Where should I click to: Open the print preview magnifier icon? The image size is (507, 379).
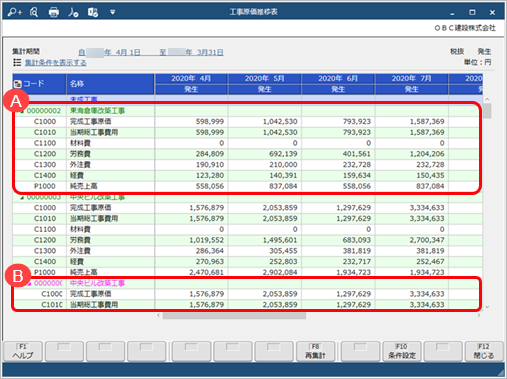(34, 12)
